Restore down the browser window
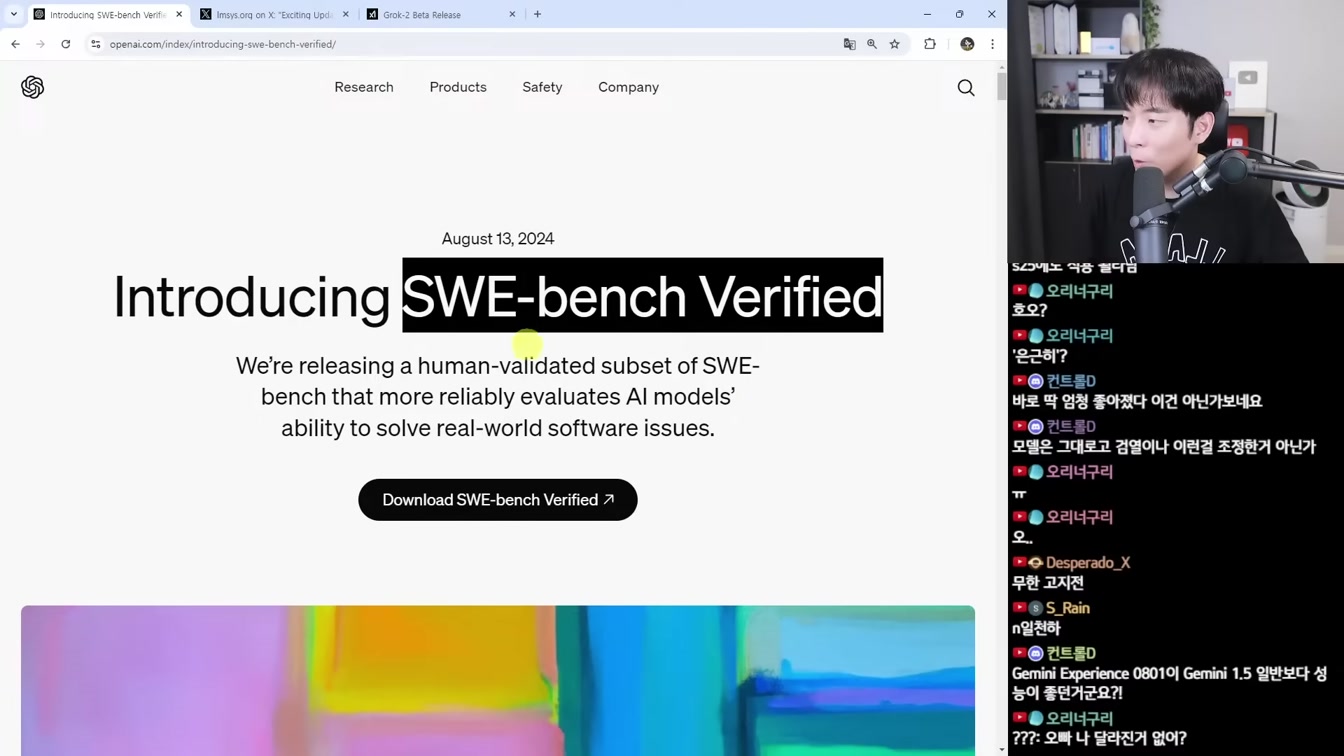 pyautogui.click(x=959, y=14)
